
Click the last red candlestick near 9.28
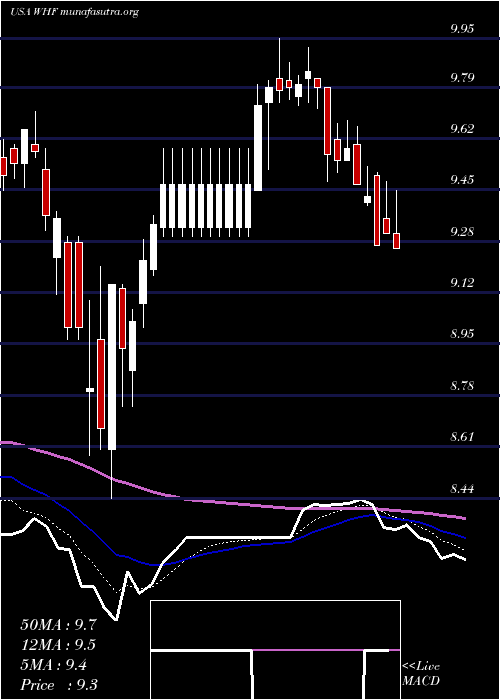(x=396, y=241)
